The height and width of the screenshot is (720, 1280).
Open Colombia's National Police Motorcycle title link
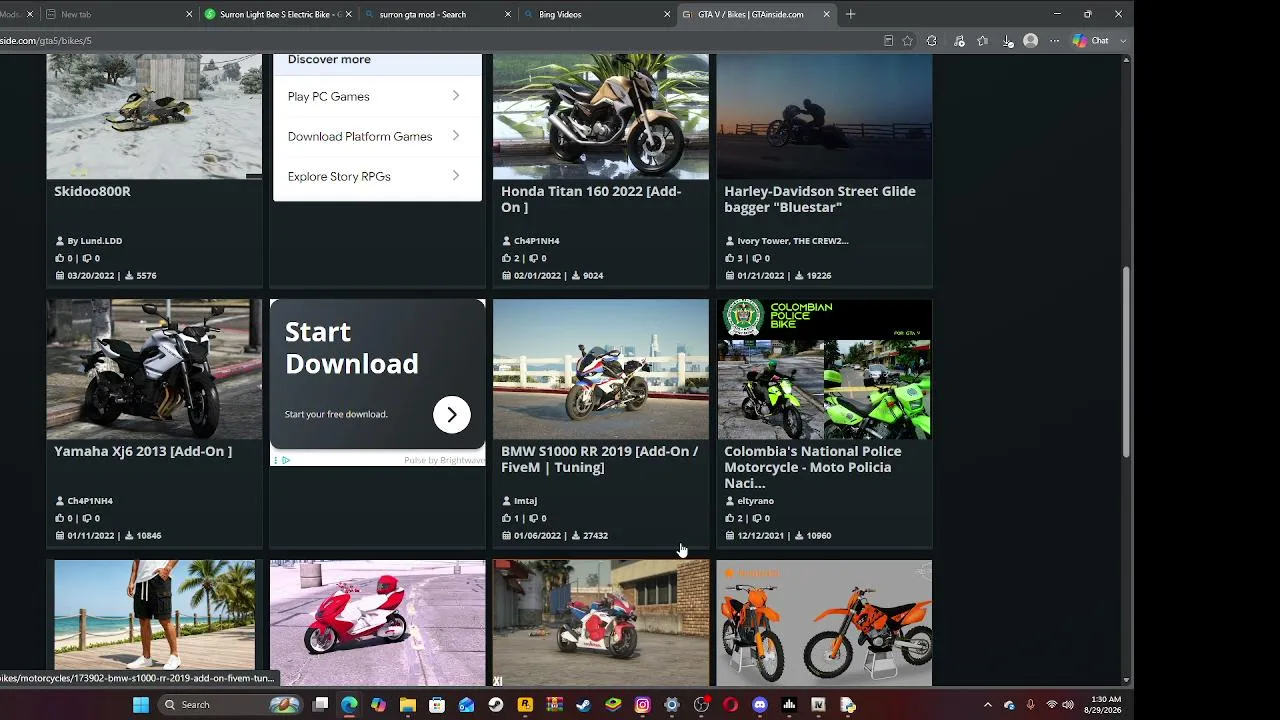click(813, 467)
